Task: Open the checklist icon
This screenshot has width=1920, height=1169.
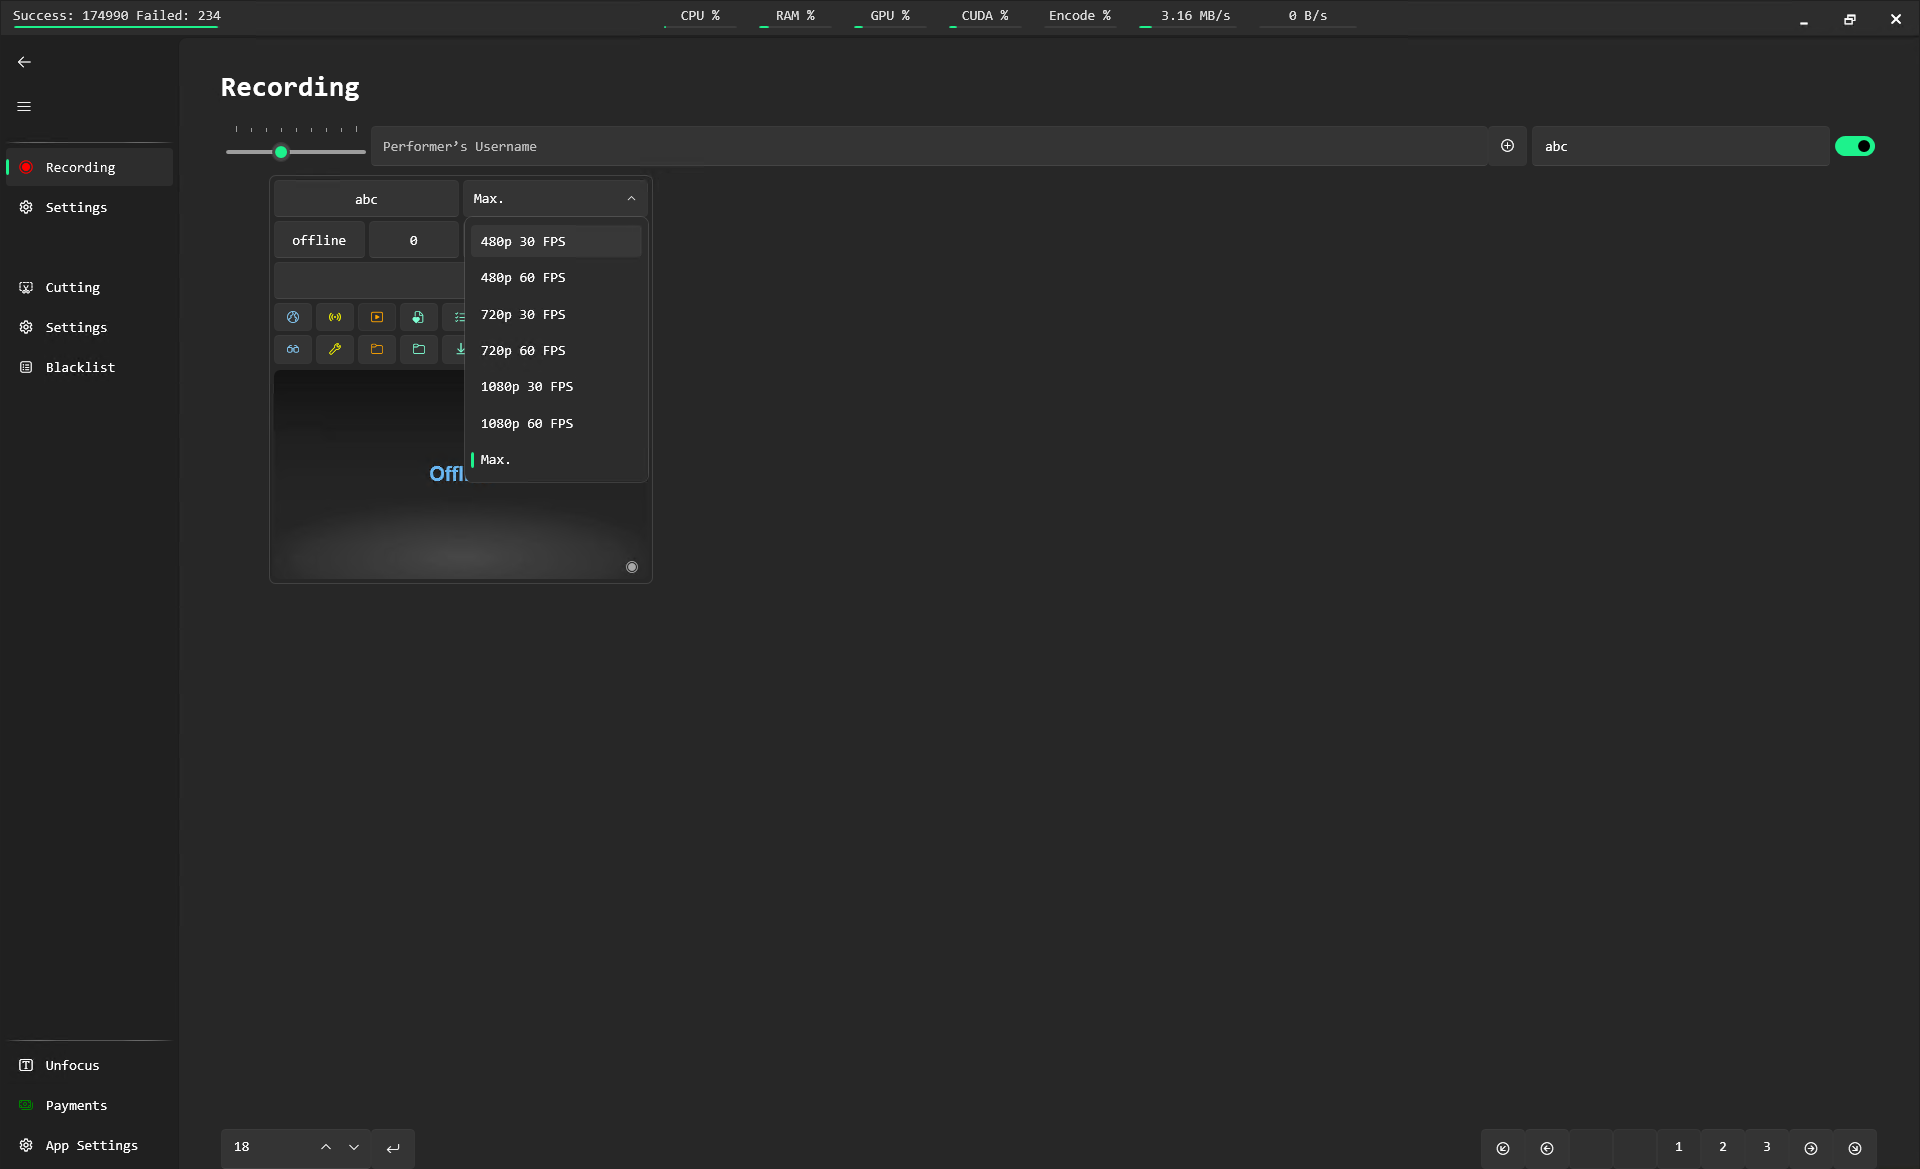Action: tap(458, 317)
